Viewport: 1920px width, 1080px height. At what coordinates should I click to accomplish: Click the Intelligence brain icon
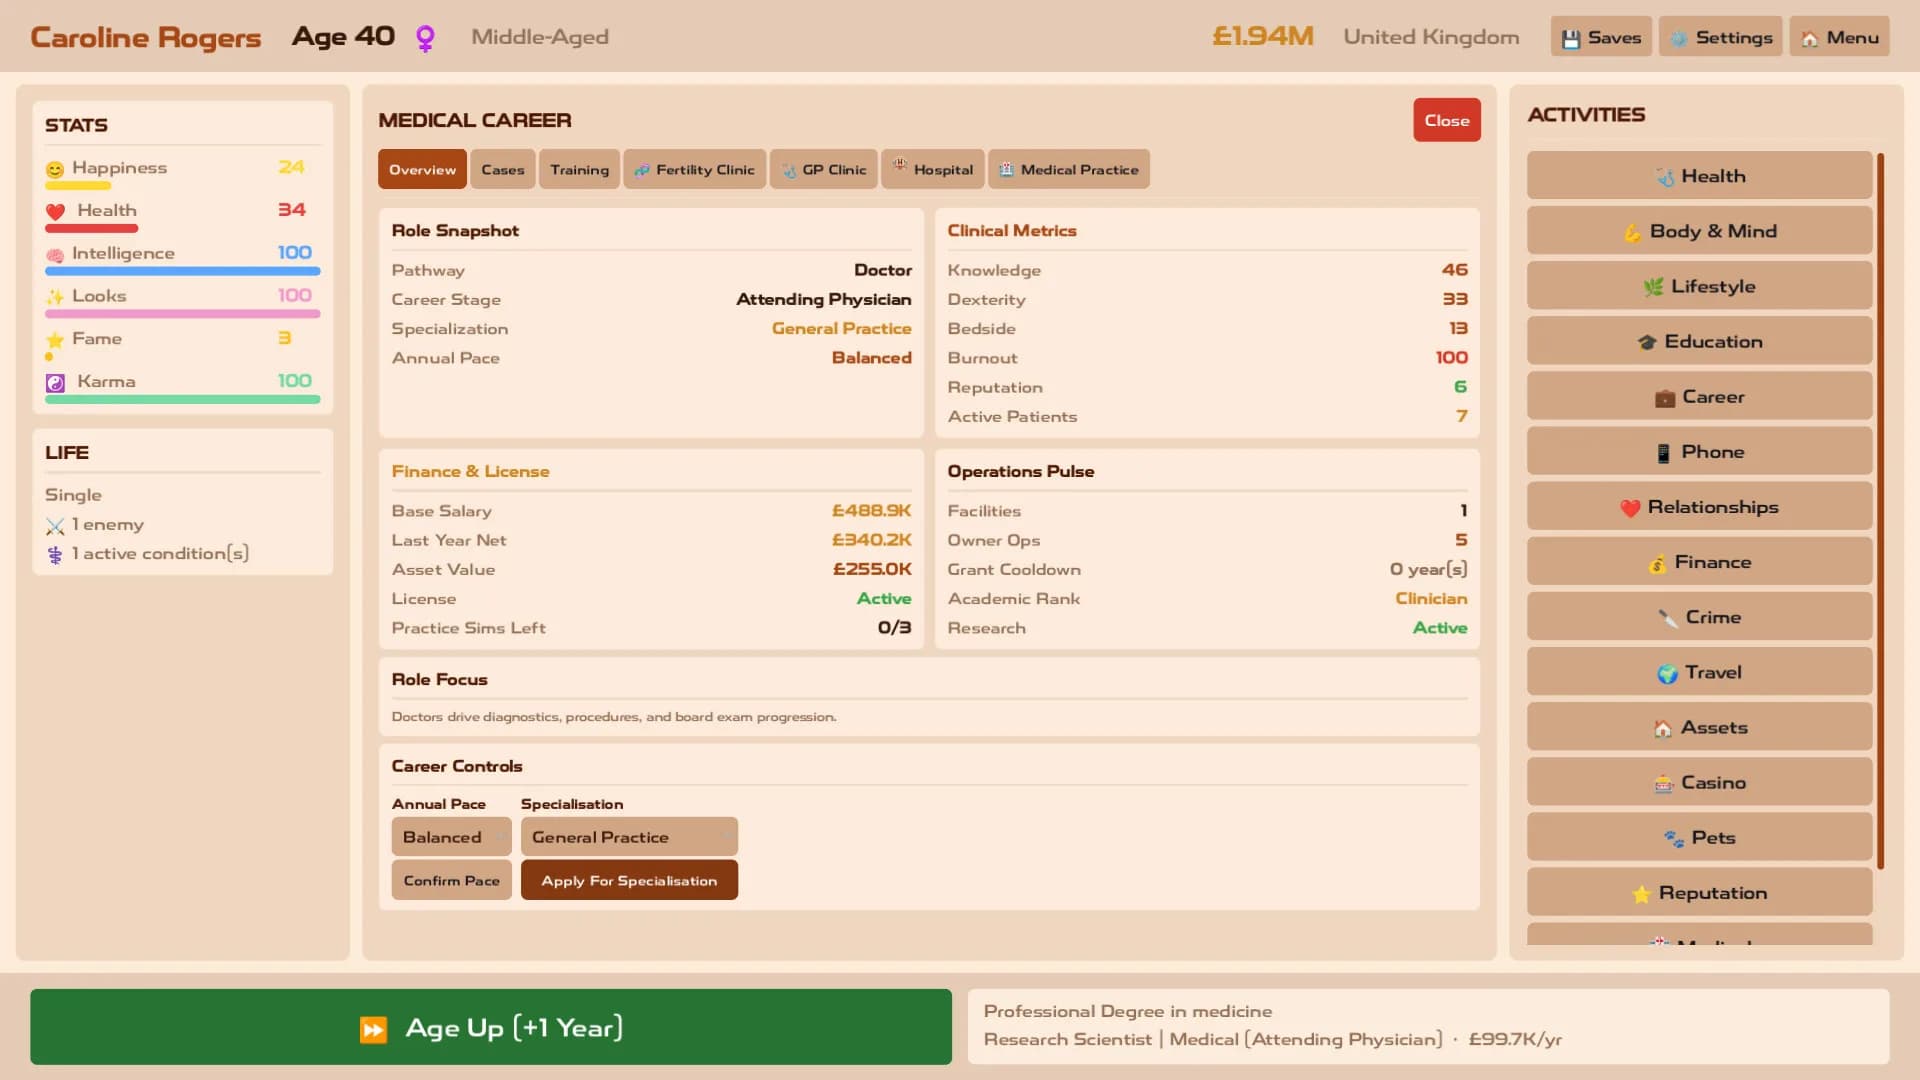pyautogui.click(x=55, y=255)
